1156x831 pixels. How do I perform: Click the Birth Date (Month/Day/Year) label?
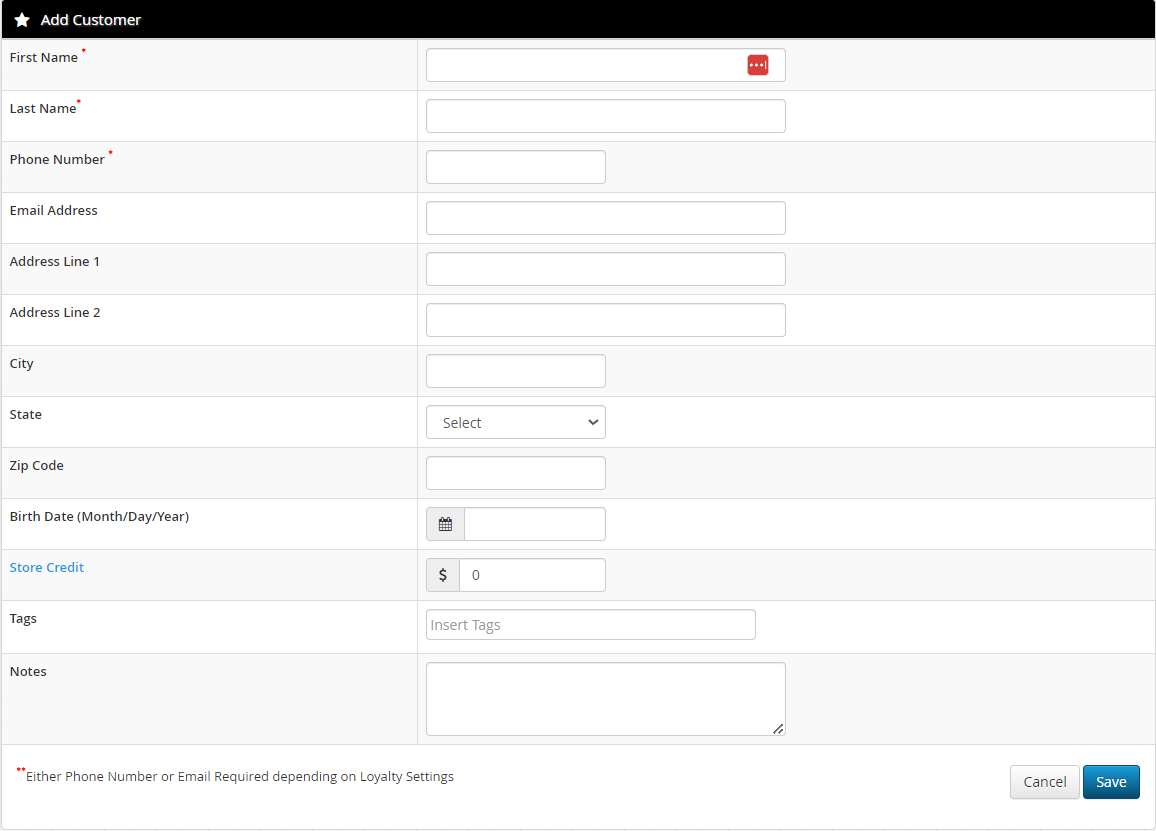99,516
